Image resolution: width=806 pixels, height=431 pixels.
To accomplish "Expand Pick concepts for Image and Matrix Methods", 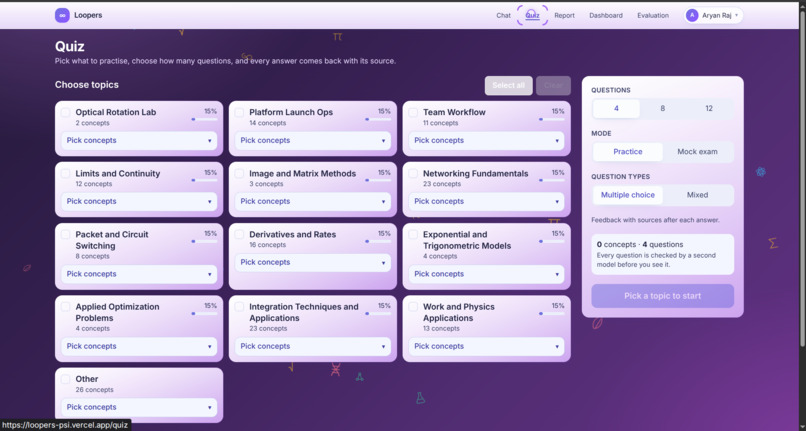I will (x=313, y=202).
